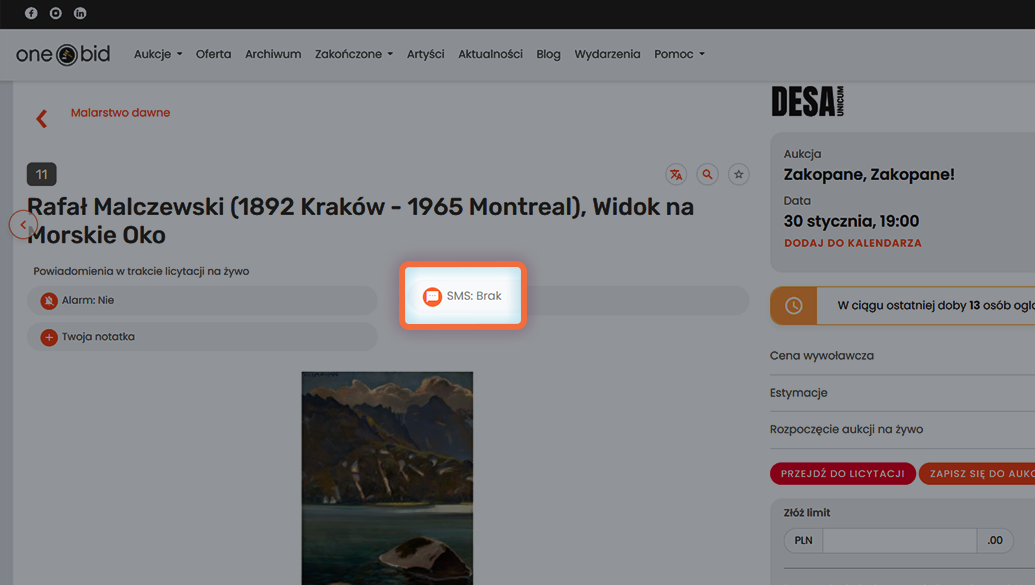Click DODAJ DO KALENDARZA link
Screen dimensions: 1035x585
click(853, 243)
